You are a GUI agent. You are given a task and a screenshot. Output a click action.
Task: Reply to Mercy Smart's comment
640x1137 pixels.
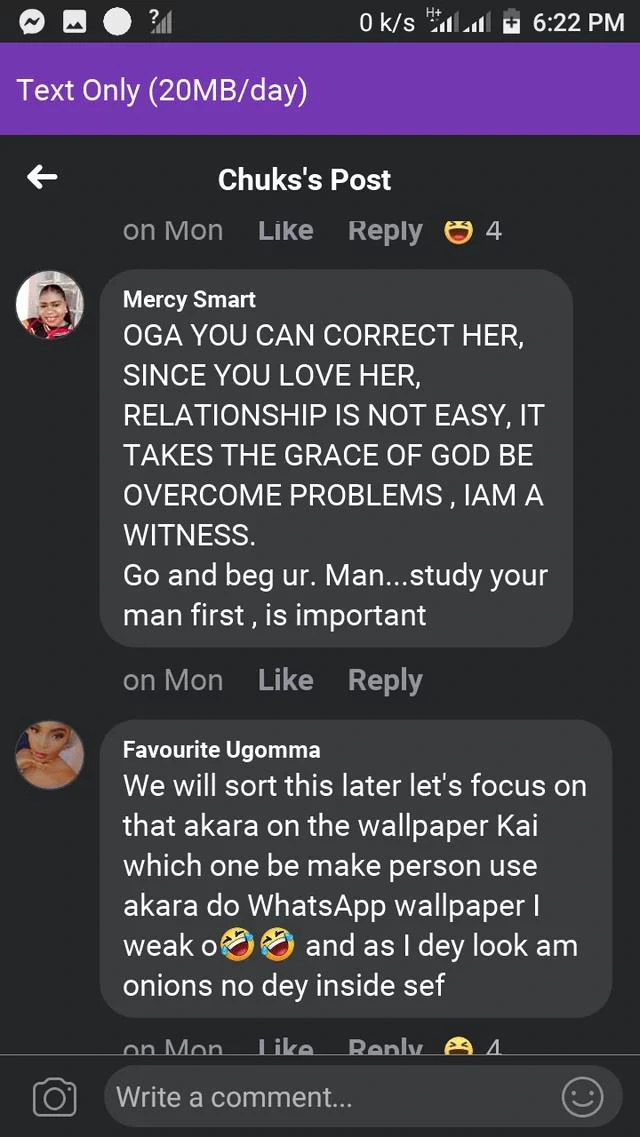[385, 680]
